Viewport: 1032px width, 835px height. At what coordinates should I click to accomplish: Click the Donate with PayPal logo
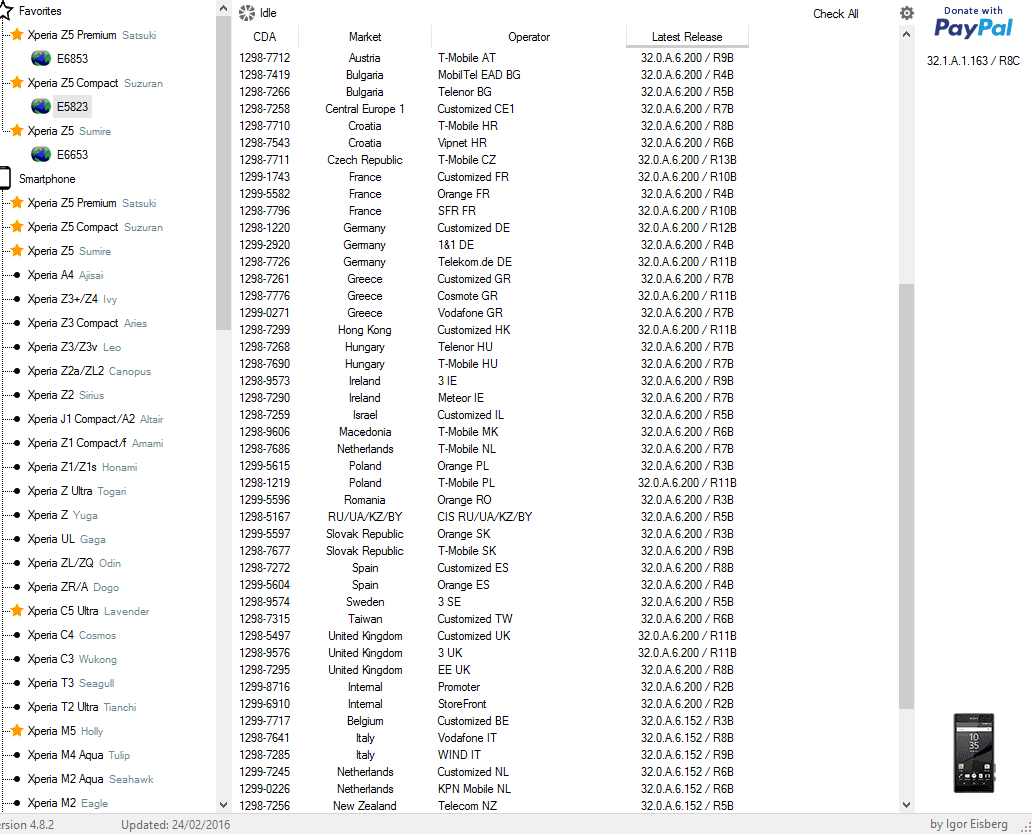[973, 23]
